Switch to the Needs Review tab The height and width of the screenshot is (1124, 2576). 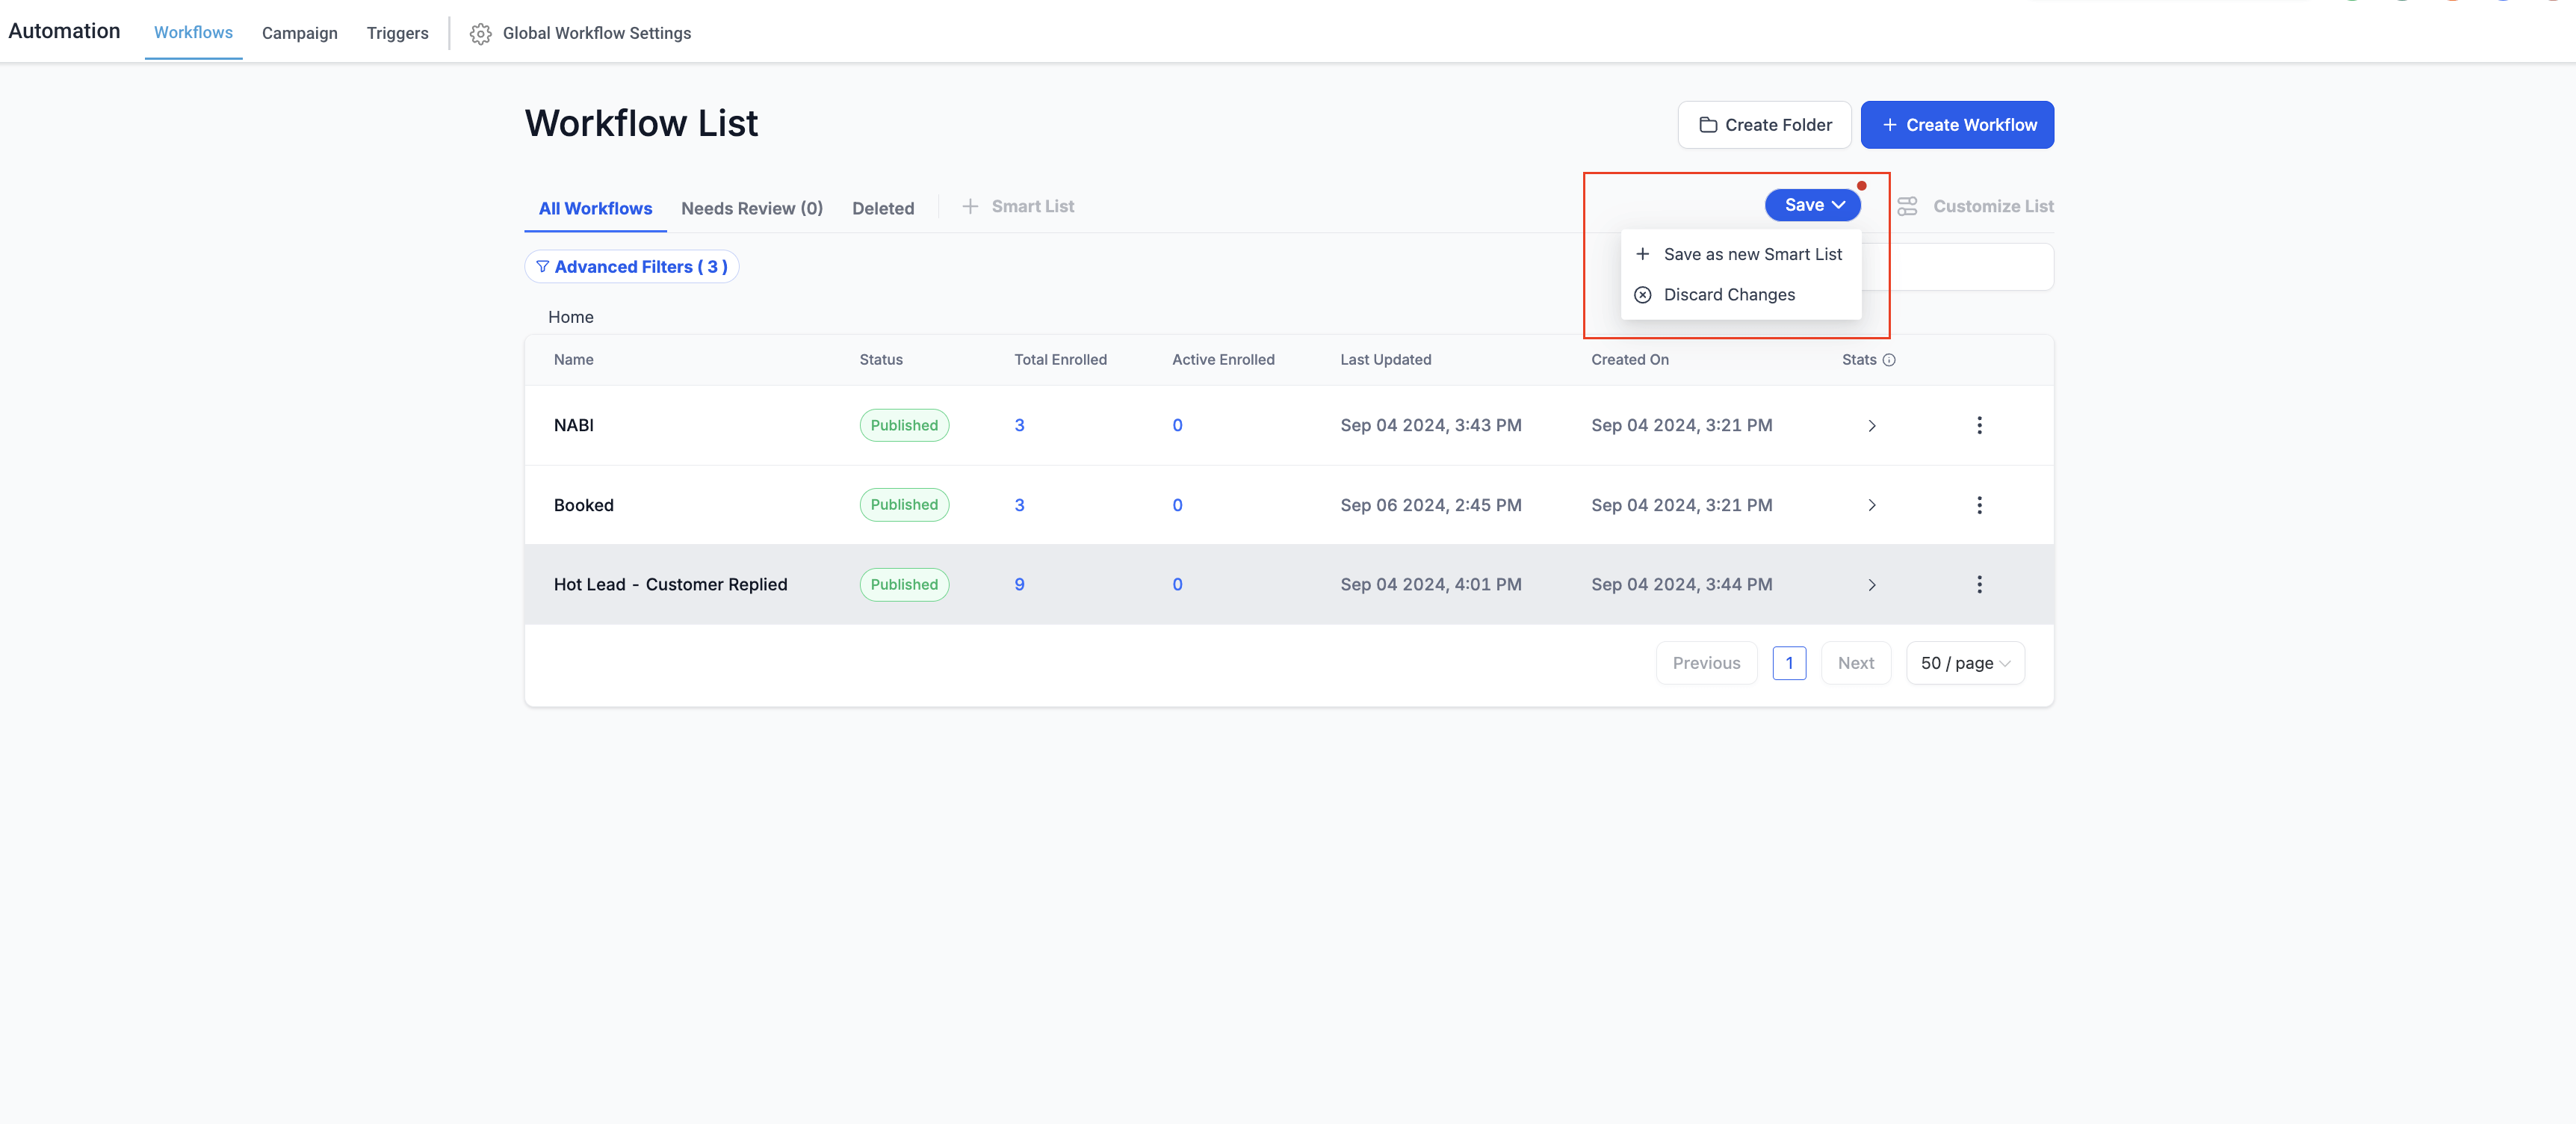(752, 208)
